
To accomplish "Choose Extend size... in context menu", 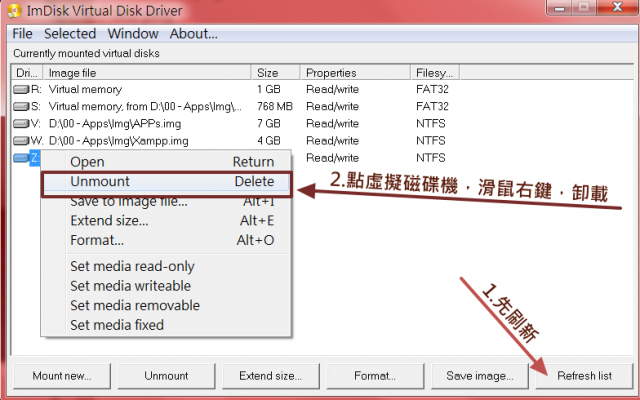I will coord(166,221).
